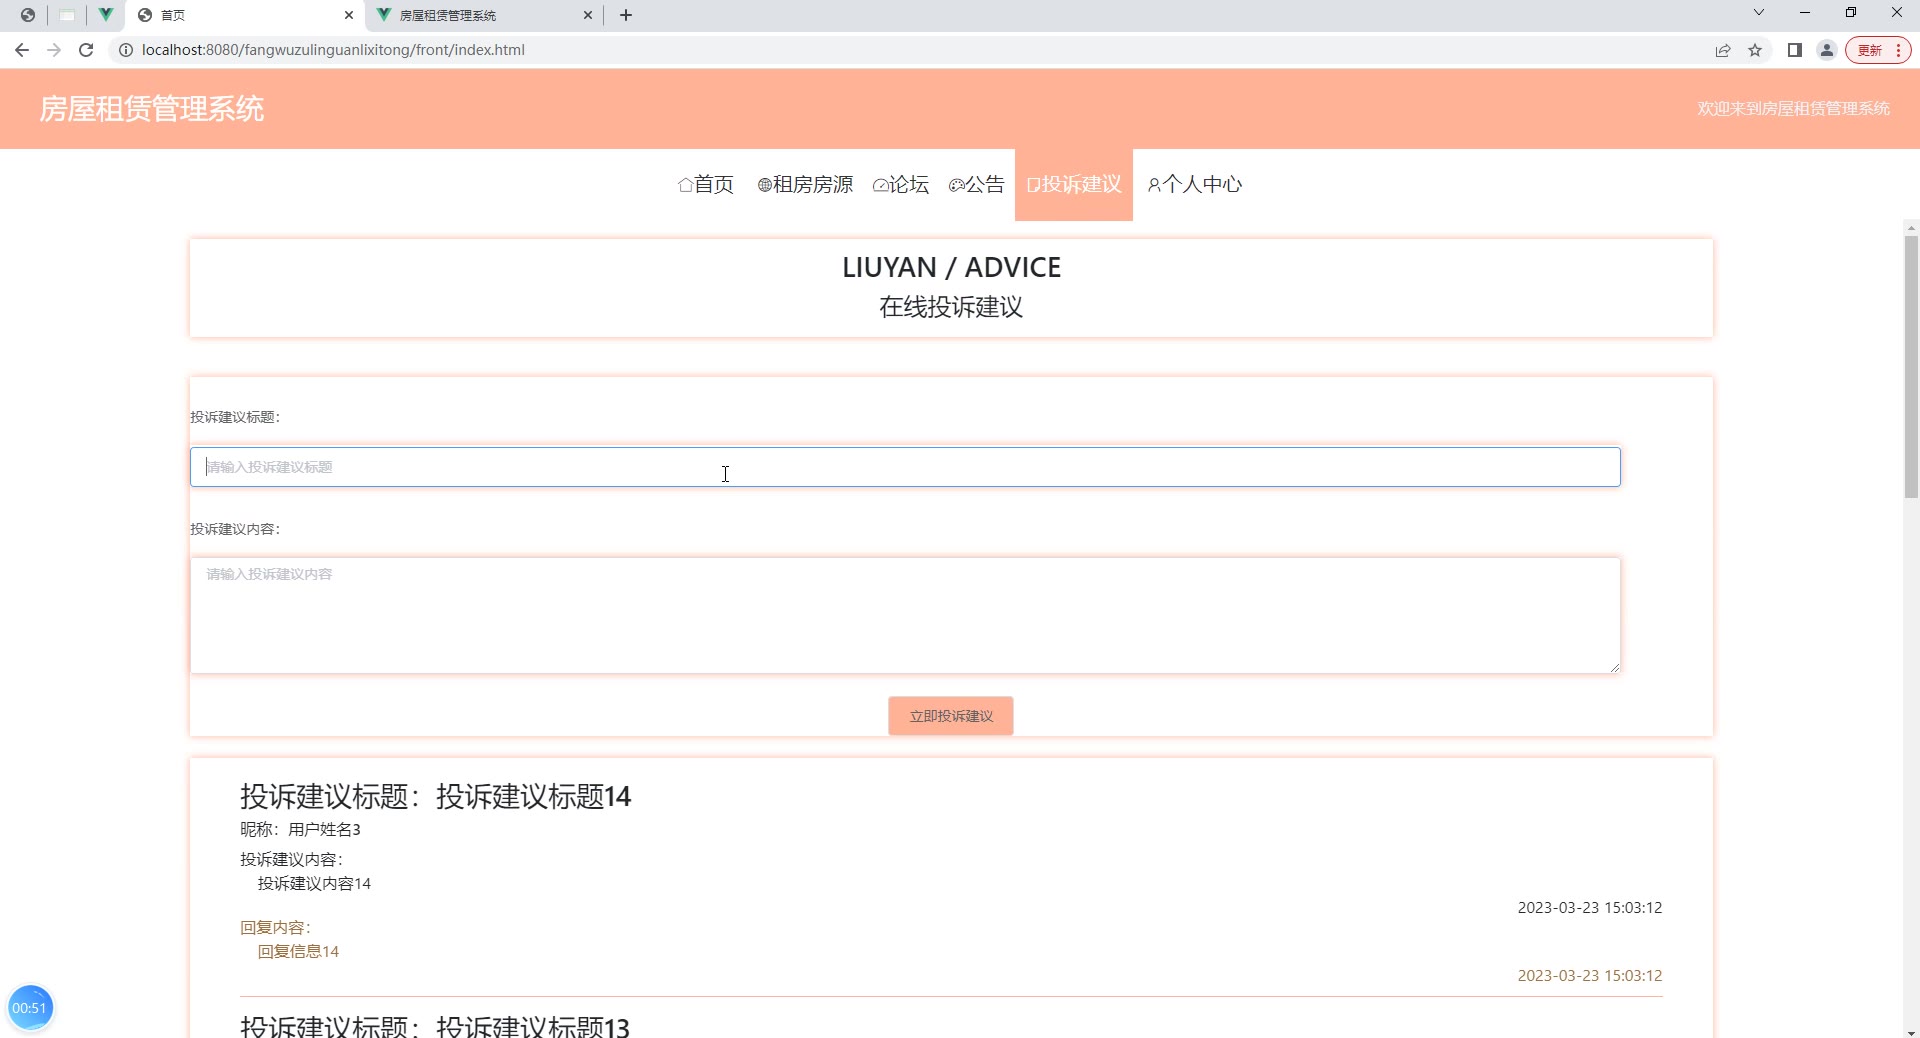Image resolution: width=1920 pixels, height=1038 pixels.
Task: Click the 回复信息14 reply text
Action: coord(298,951)
